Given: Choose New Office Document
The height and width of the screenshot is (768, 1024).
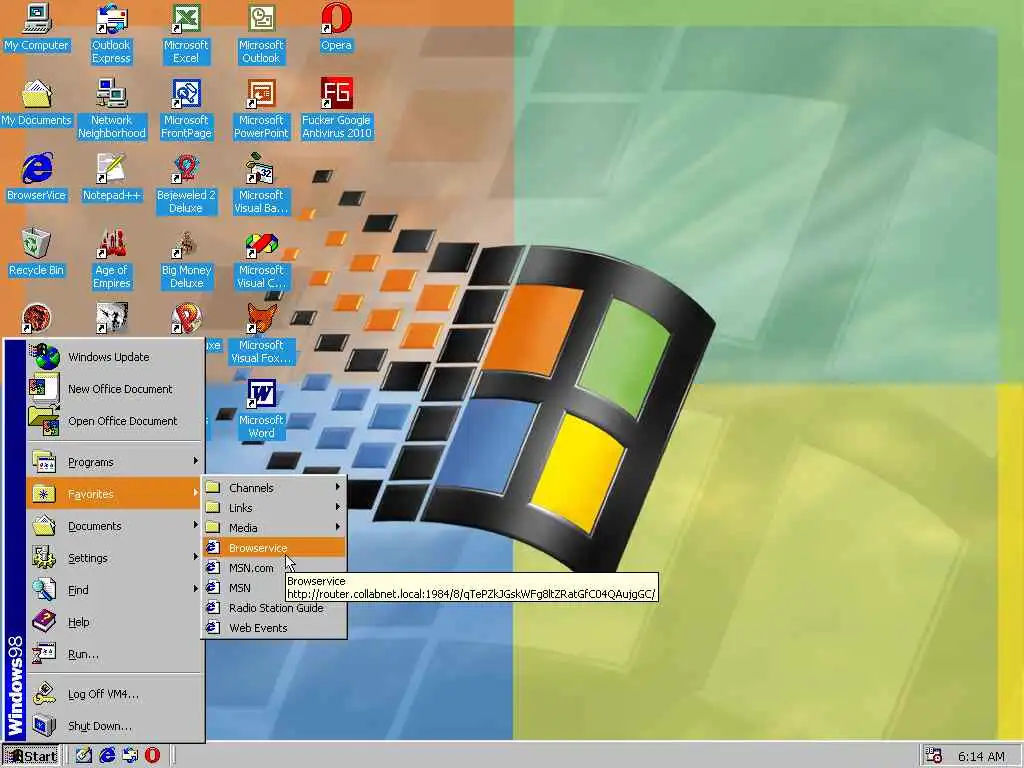Looking at the screenshot, I should pos(115,389).
